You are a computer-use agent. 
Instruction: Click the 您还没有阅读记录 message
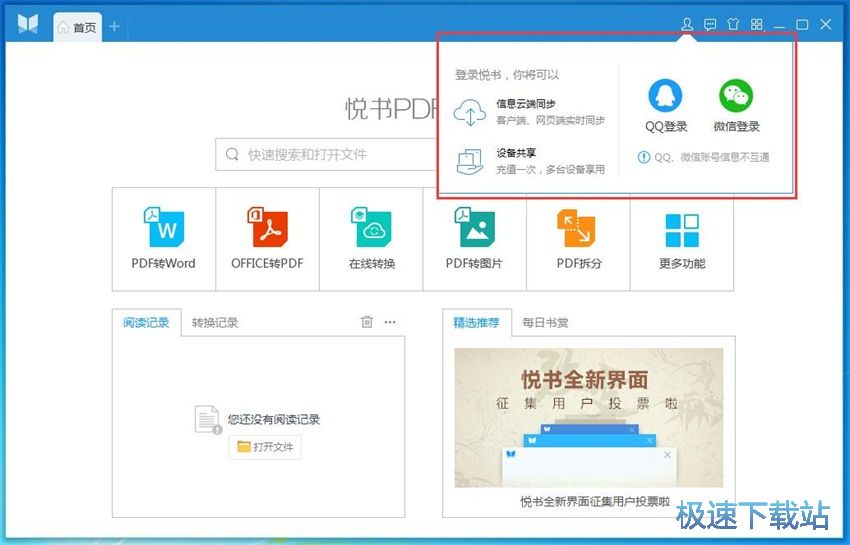(x=274, y=419)
